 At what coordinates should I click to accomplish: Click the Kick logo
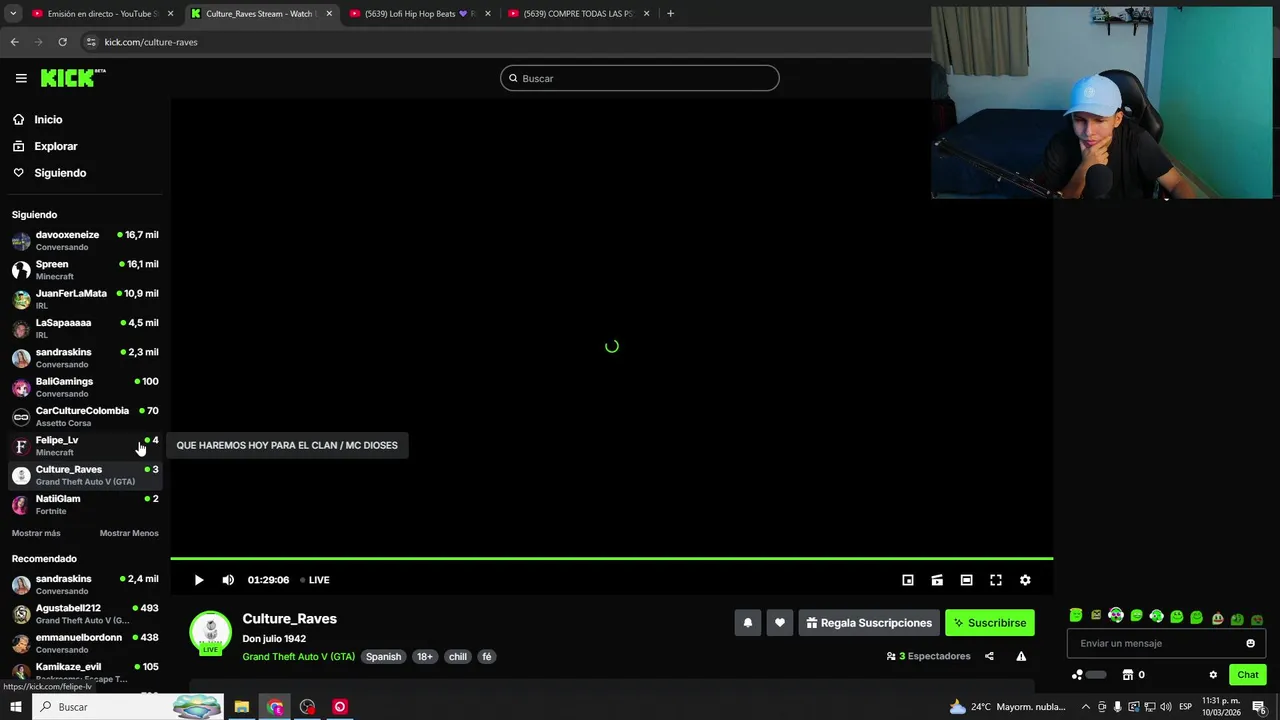pyautogui.click(x=73, y=78)
